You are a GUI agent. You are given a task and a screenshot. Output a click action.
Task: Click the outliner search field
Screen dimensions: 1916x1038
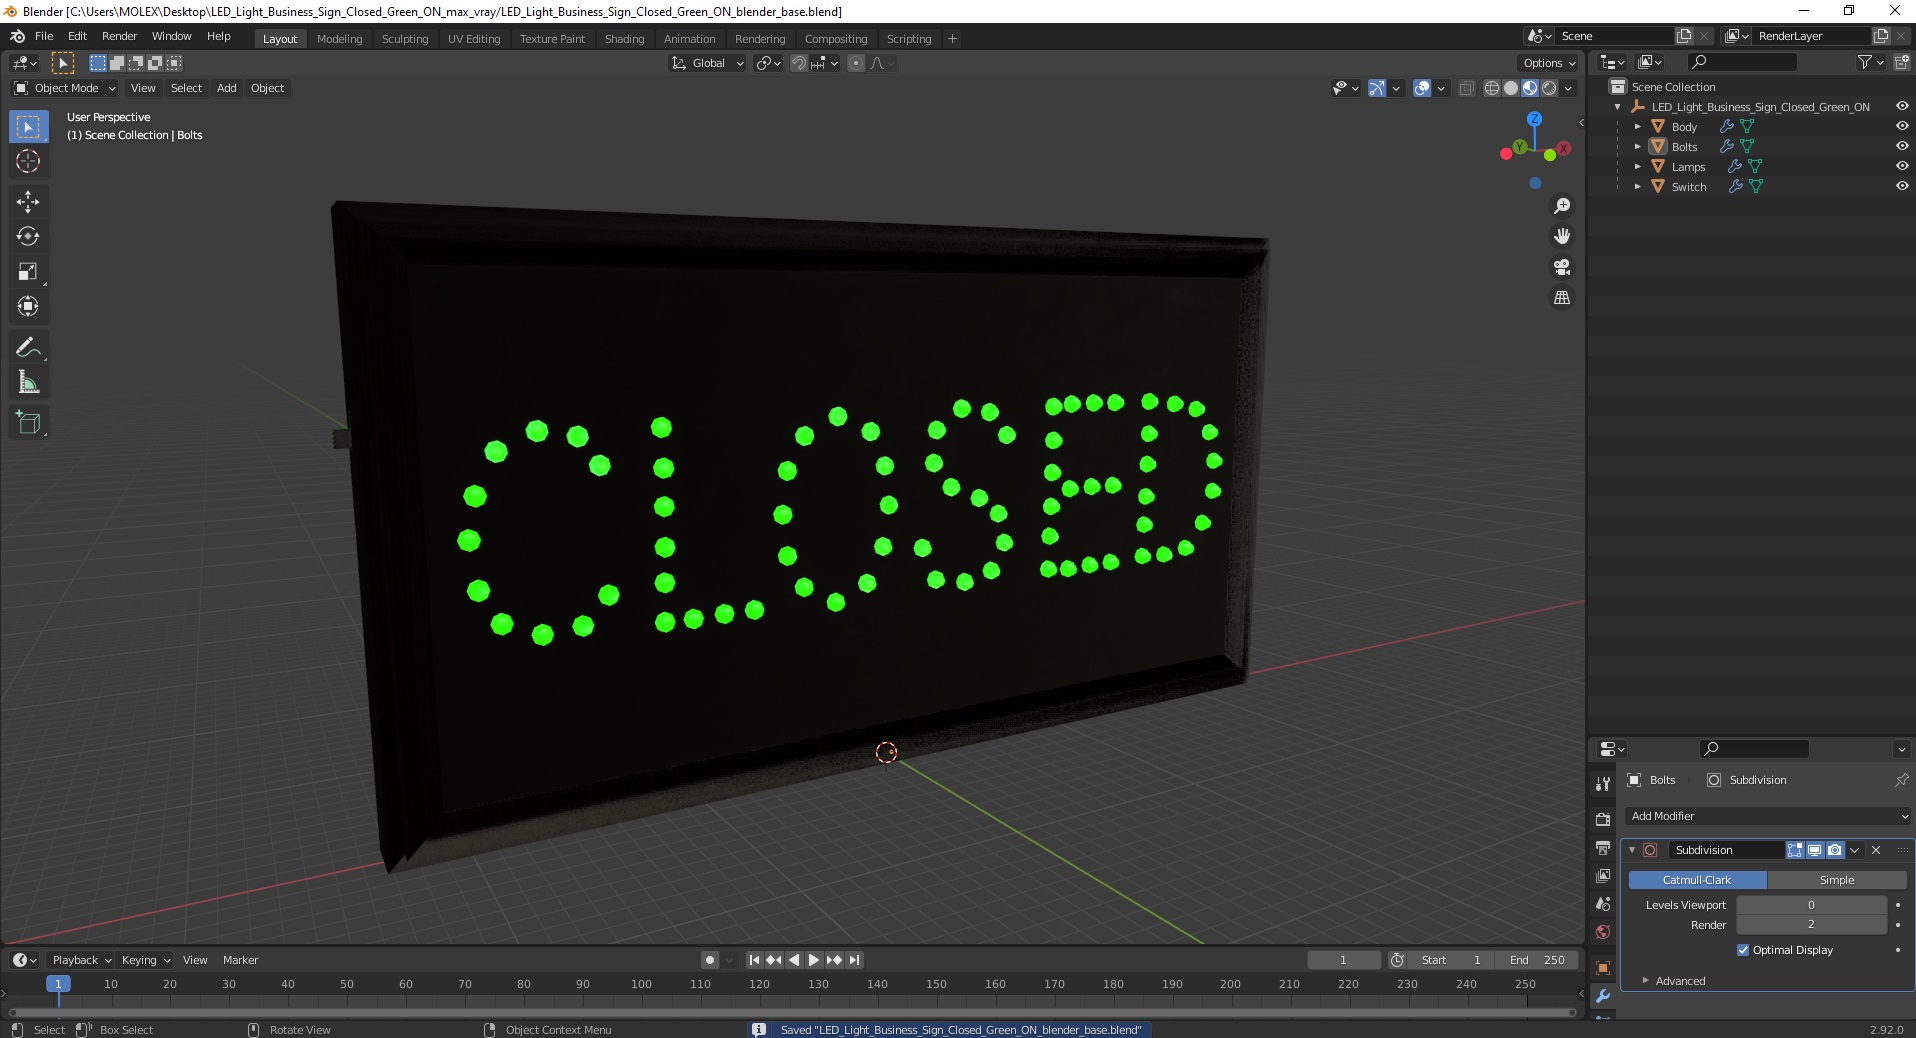click(x=1742, y=63)
